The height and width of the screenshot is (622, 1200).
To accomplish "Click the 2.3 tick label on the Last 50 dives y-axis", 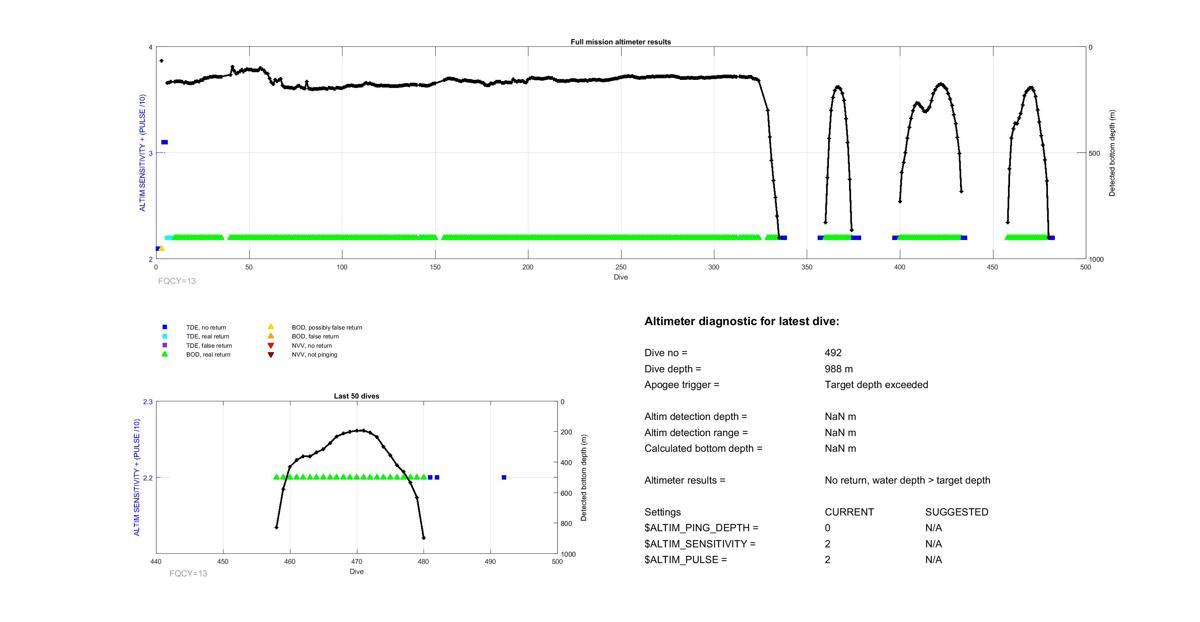I will [x=147, y=402].
